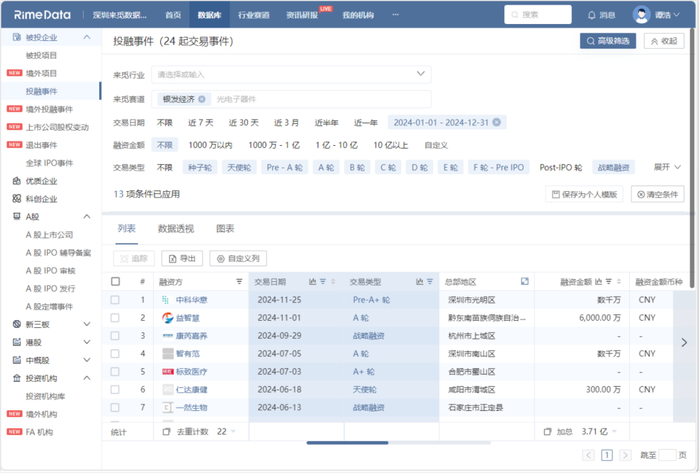Click the 跳至 page number input
The width and height of the screenshot is (700, 473).
click(x=667, y=455)
